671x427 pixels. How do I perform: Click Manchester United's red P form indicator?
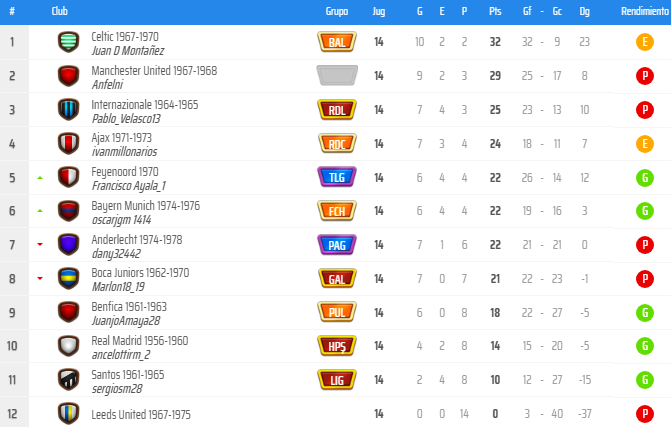pyautogui.click(x=644, y=76)
